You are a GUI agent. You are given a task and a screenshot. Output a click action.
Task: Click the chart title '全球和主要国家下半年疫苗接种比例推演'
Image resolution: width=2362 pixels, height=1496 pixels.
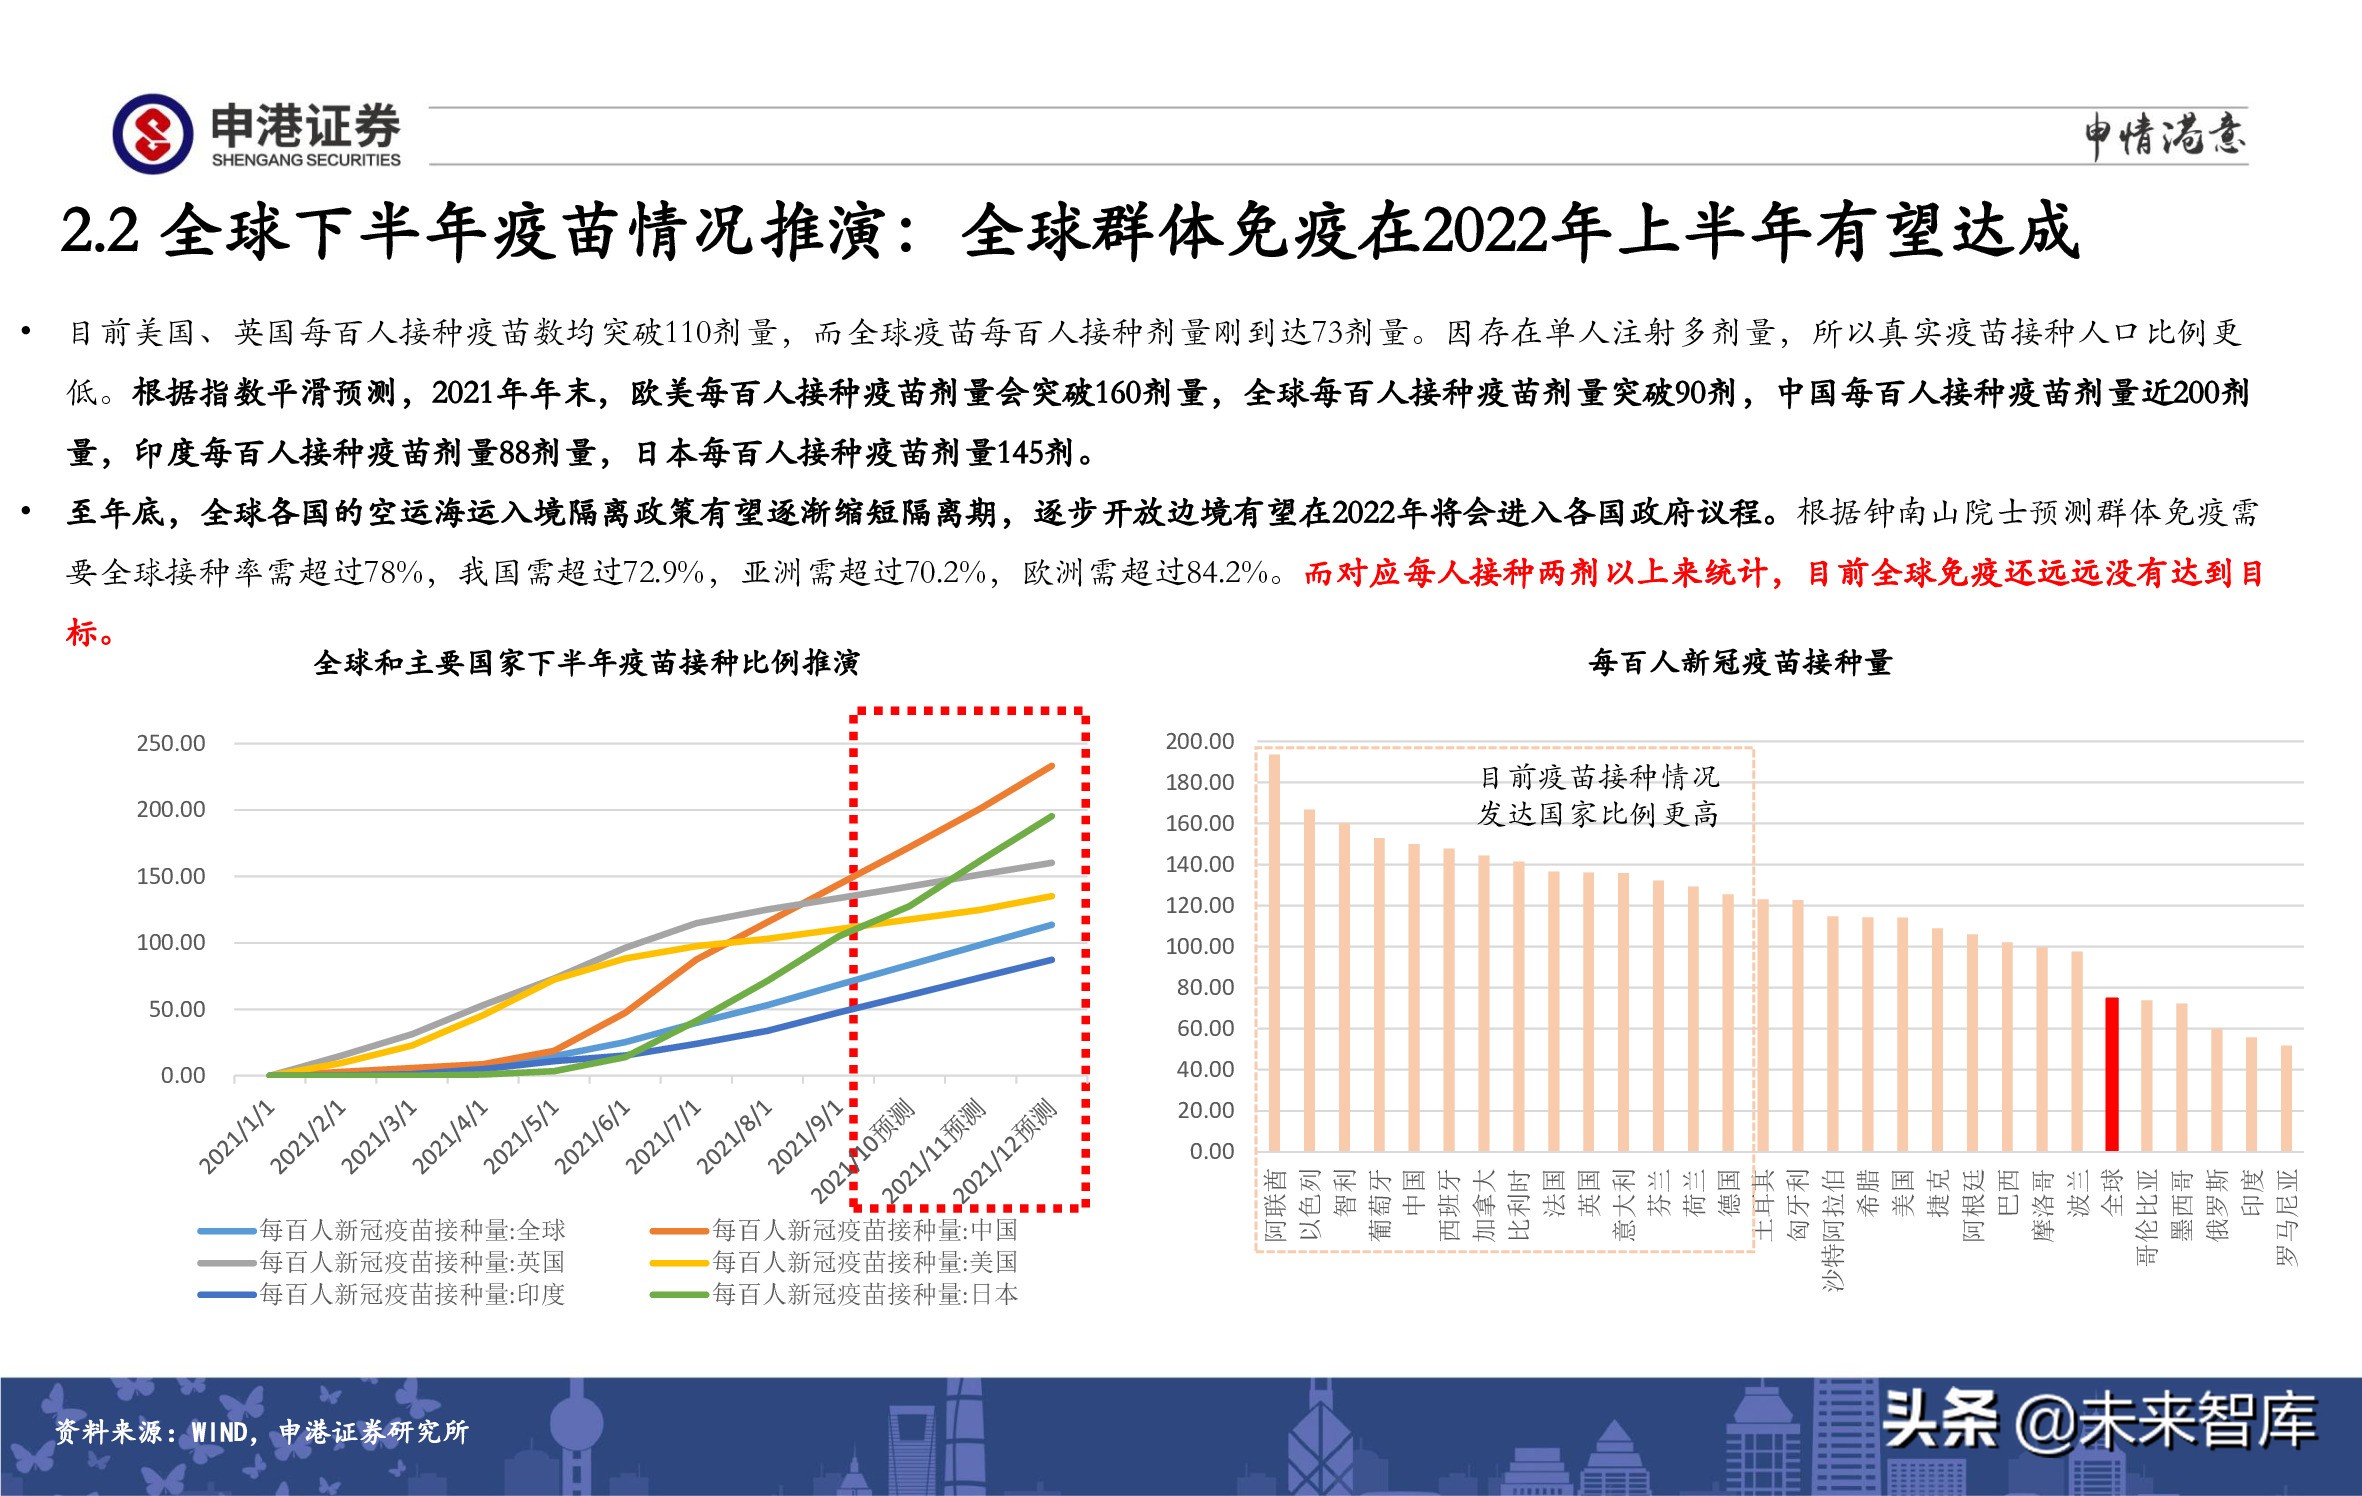click(587, 662)
